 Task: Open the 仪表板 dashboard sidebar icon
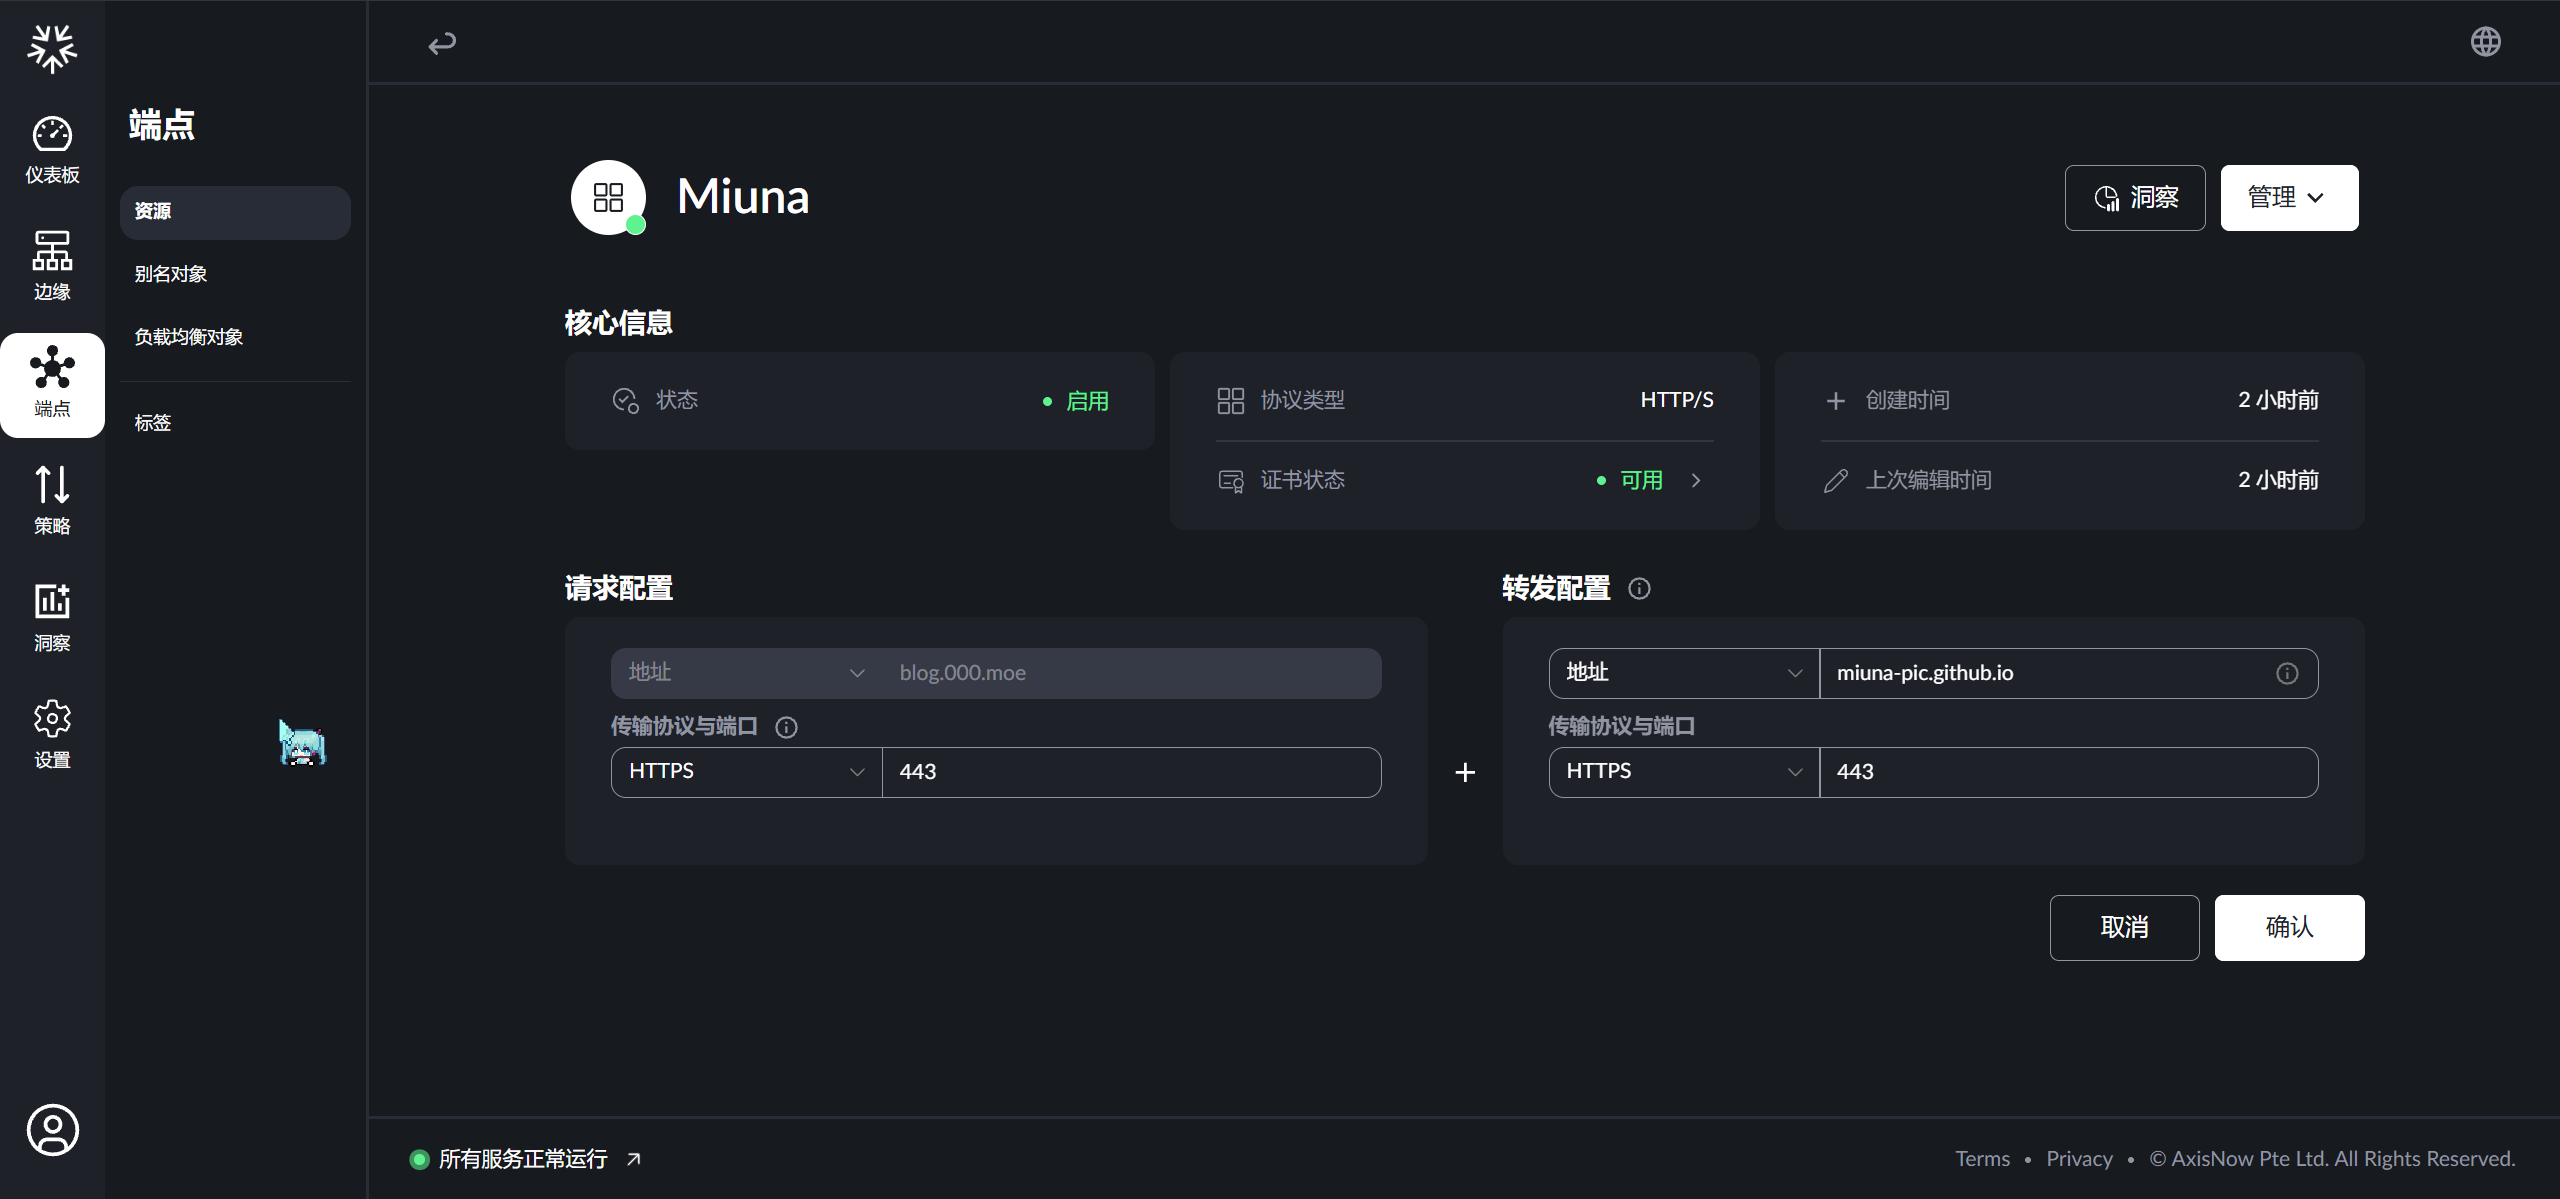(52, 150)
